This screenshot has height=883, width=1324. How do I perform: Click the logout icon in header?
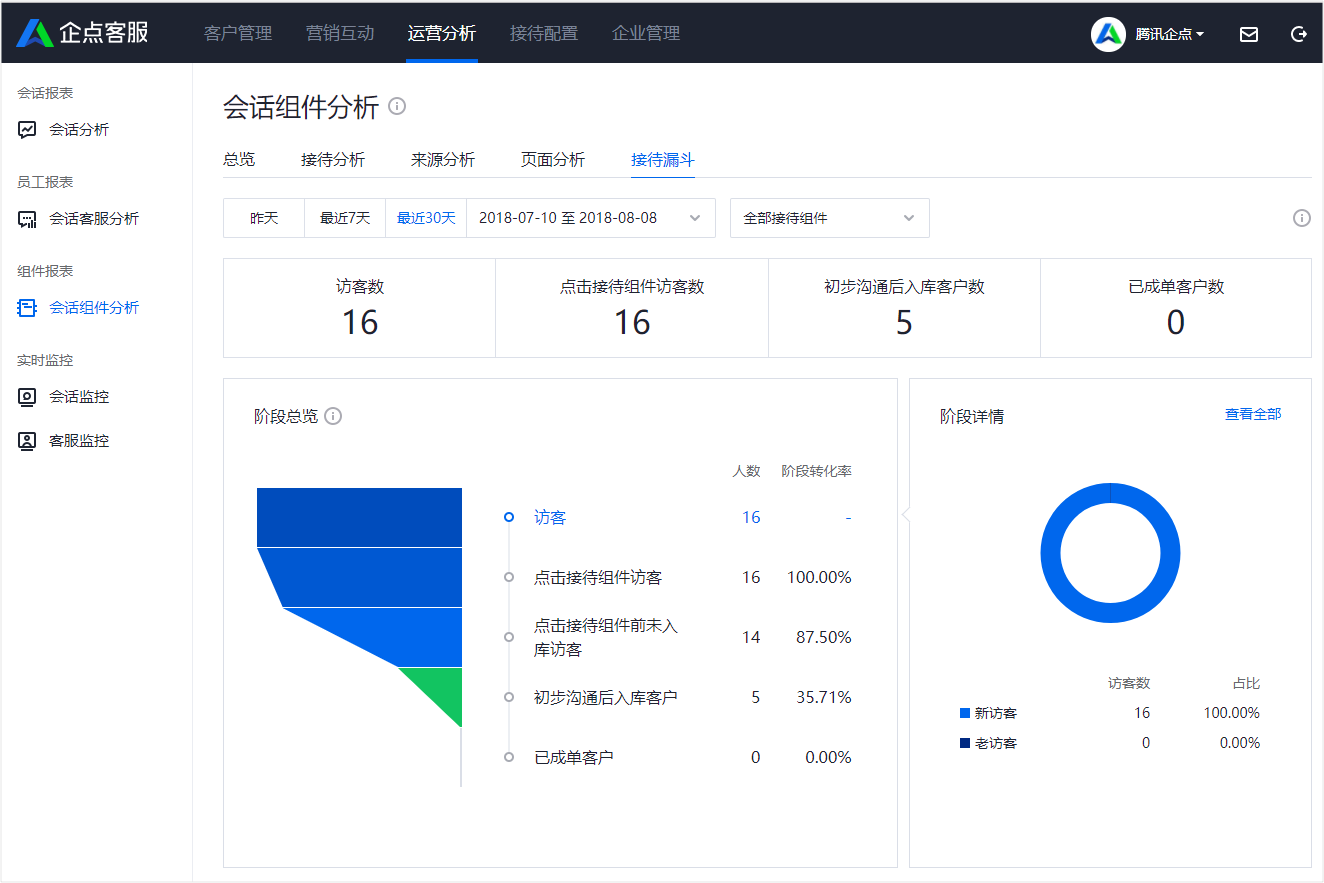click(x=1299, y=34)
